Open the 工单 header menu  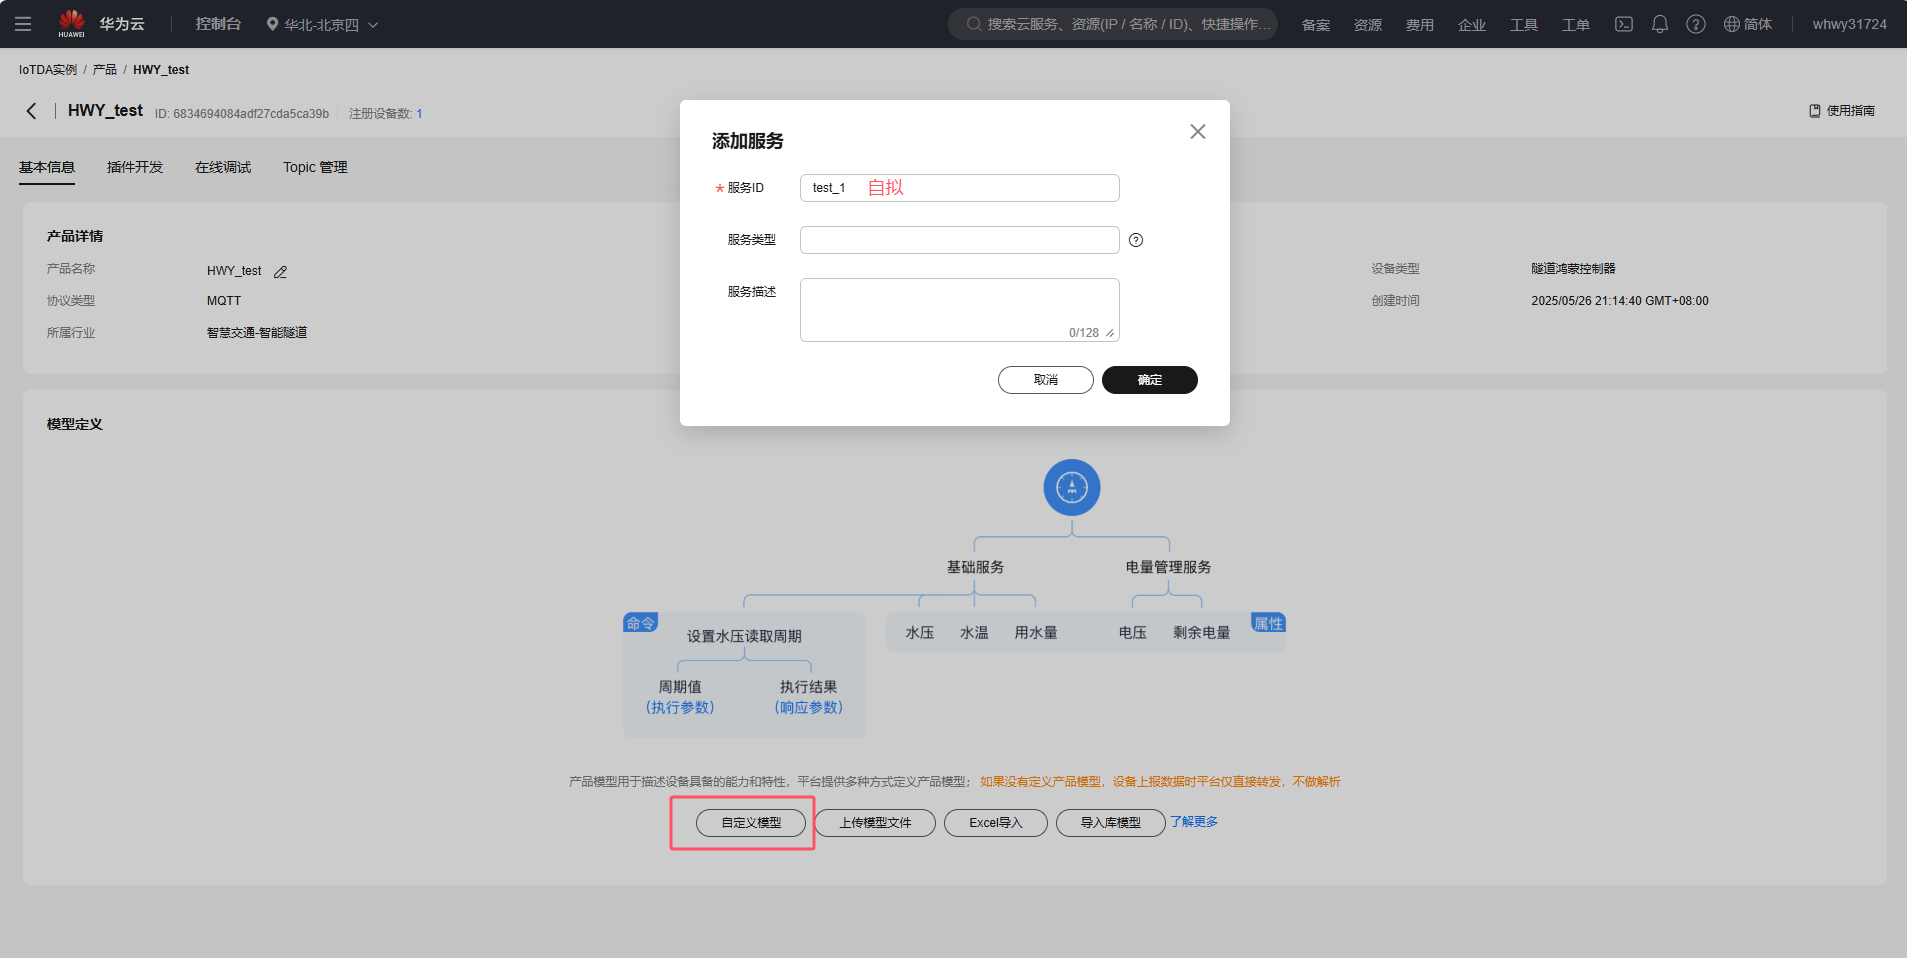click(x=1576, y=24)
